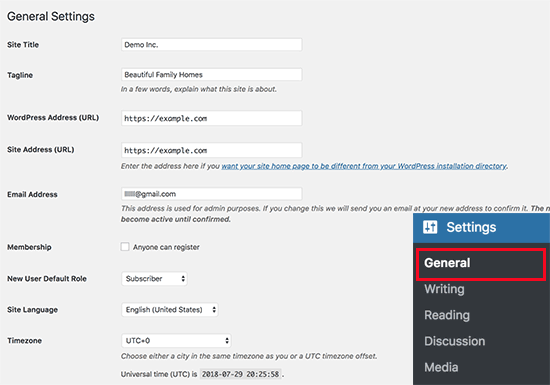
Task: Click the Site Title input field
Action: click(212, 45)
